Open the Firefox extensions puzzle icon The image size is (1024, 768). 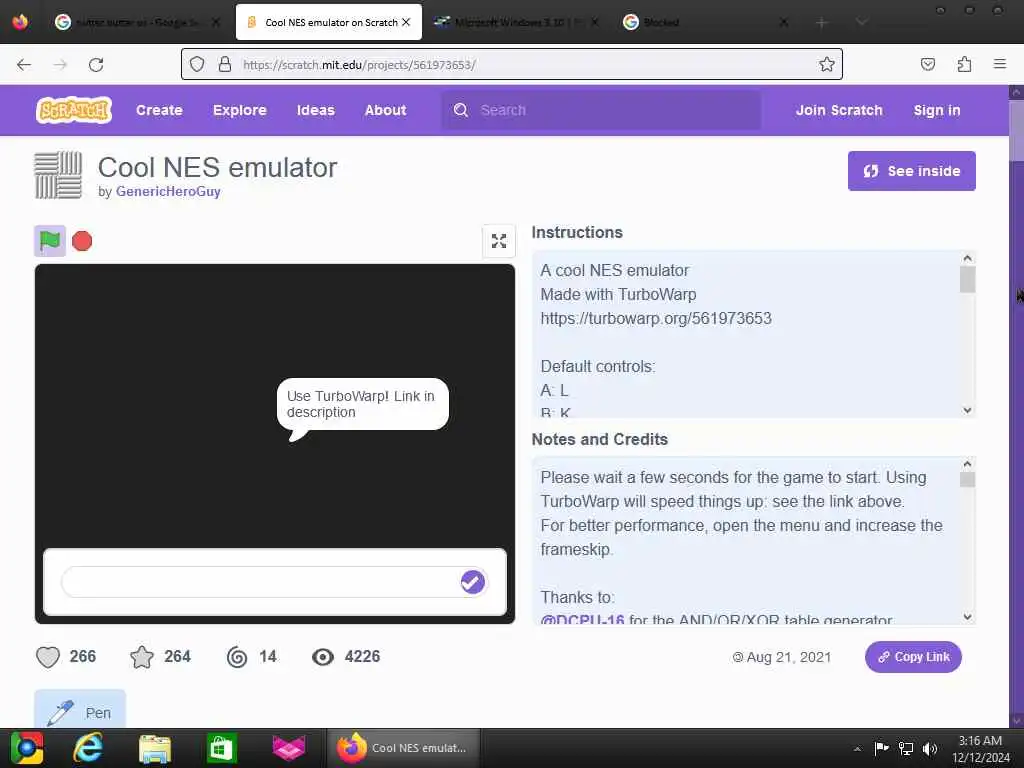point(964,64)
